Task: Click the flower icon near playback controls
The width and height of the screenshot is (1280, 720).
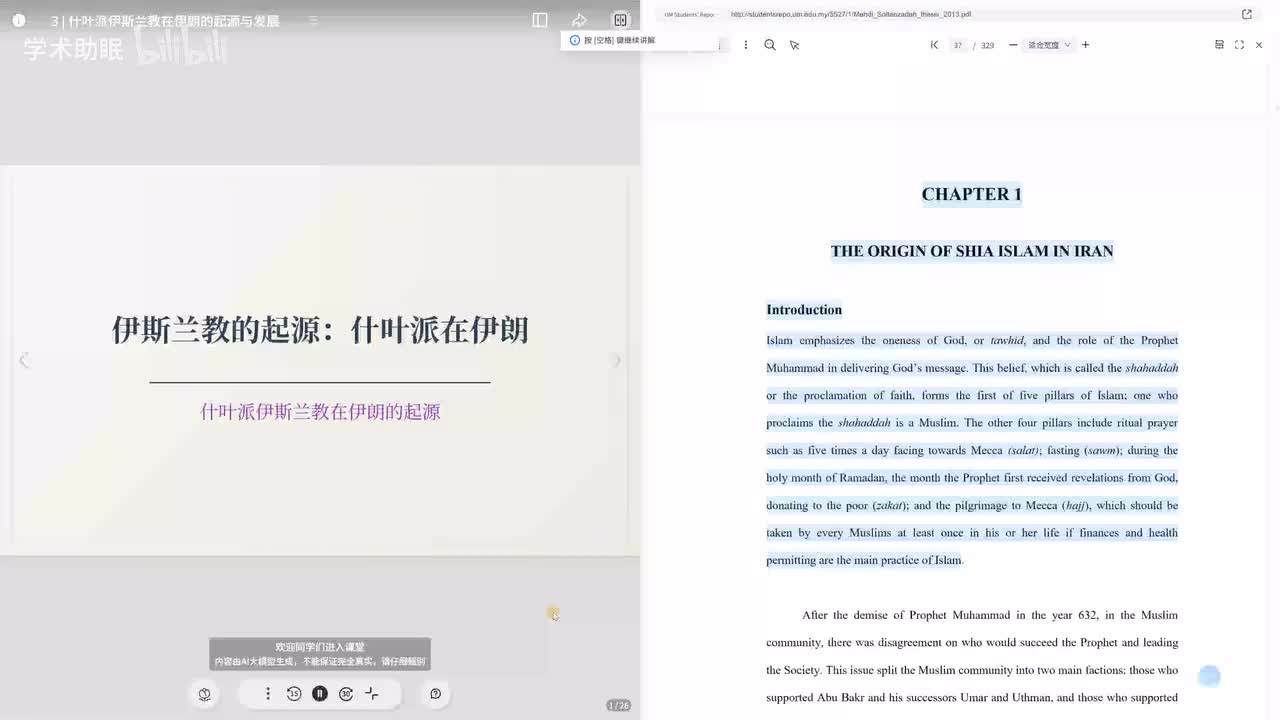Action: click(x=204, y=694)
